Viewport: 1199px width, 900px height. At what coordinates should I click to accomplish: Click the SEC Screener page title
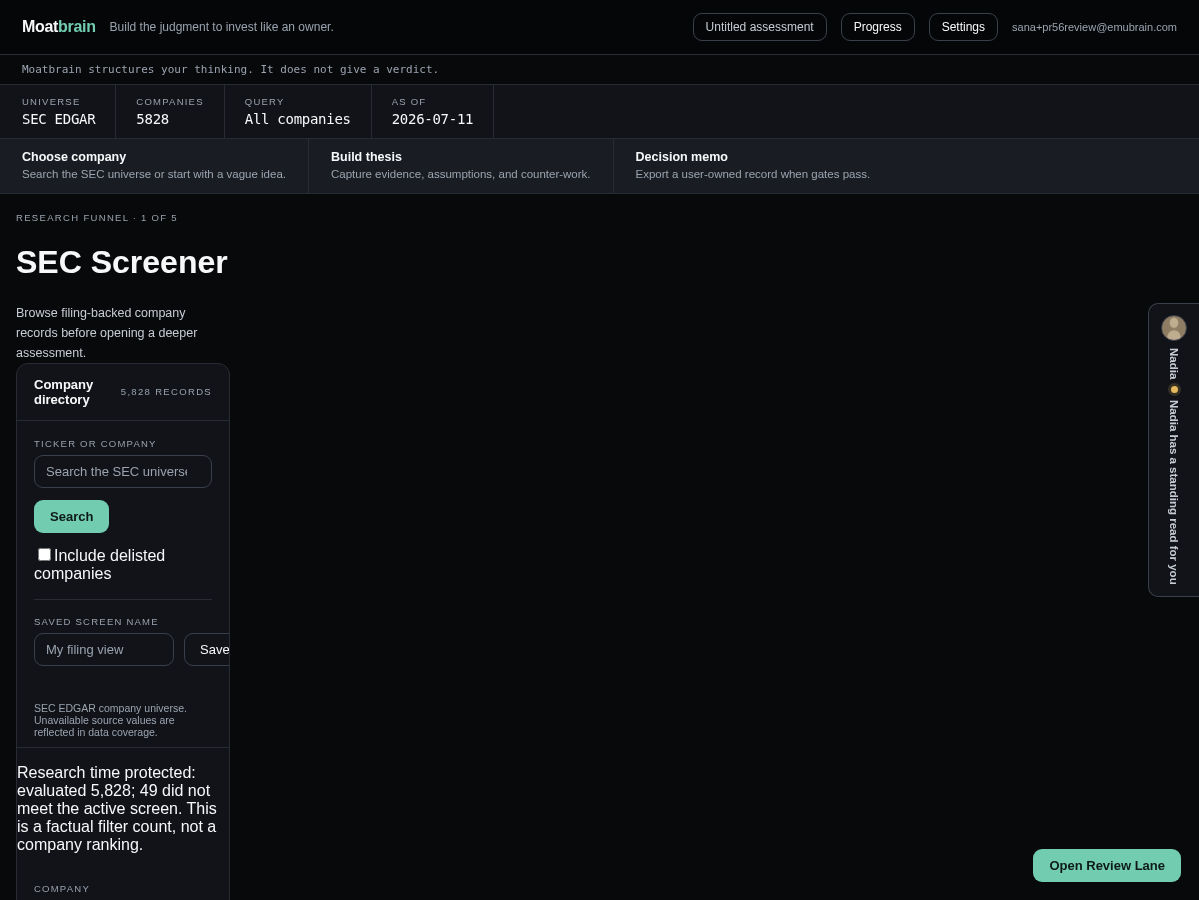tap(122, 262)
